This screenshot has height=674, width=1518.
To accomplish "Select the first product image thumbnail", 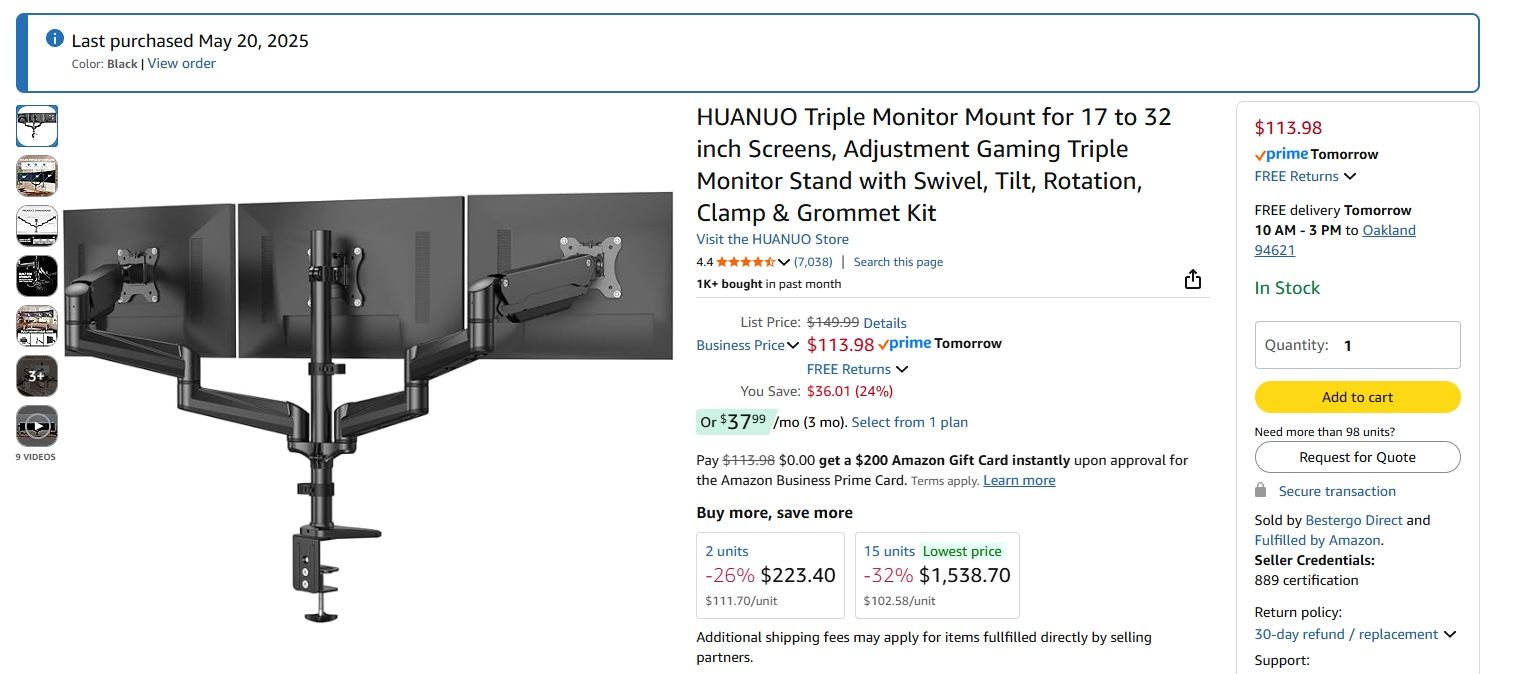I will [37, 126].
